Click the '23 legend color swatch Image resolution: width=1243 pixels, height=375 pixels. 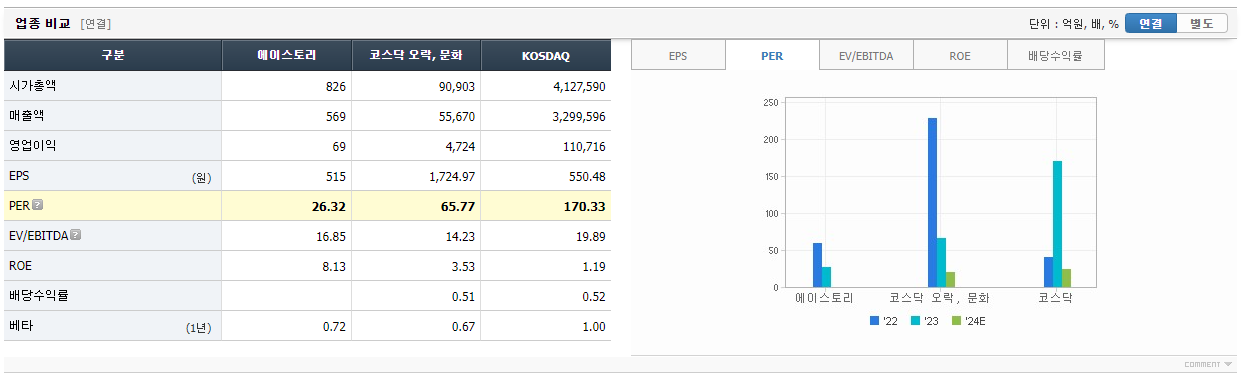pos(915,321)
